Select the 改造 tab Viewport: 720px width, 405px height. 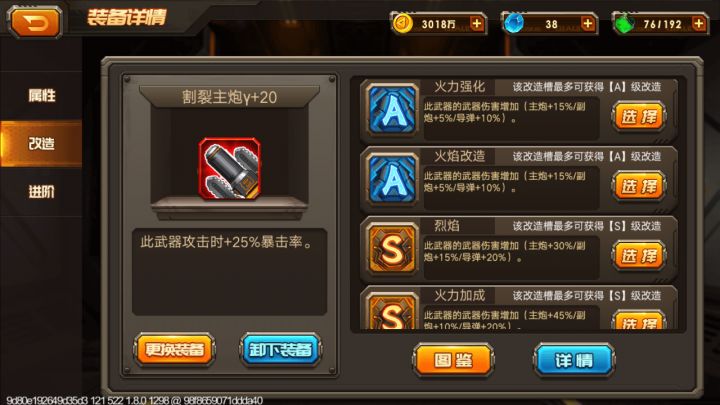tap(41, 143)
